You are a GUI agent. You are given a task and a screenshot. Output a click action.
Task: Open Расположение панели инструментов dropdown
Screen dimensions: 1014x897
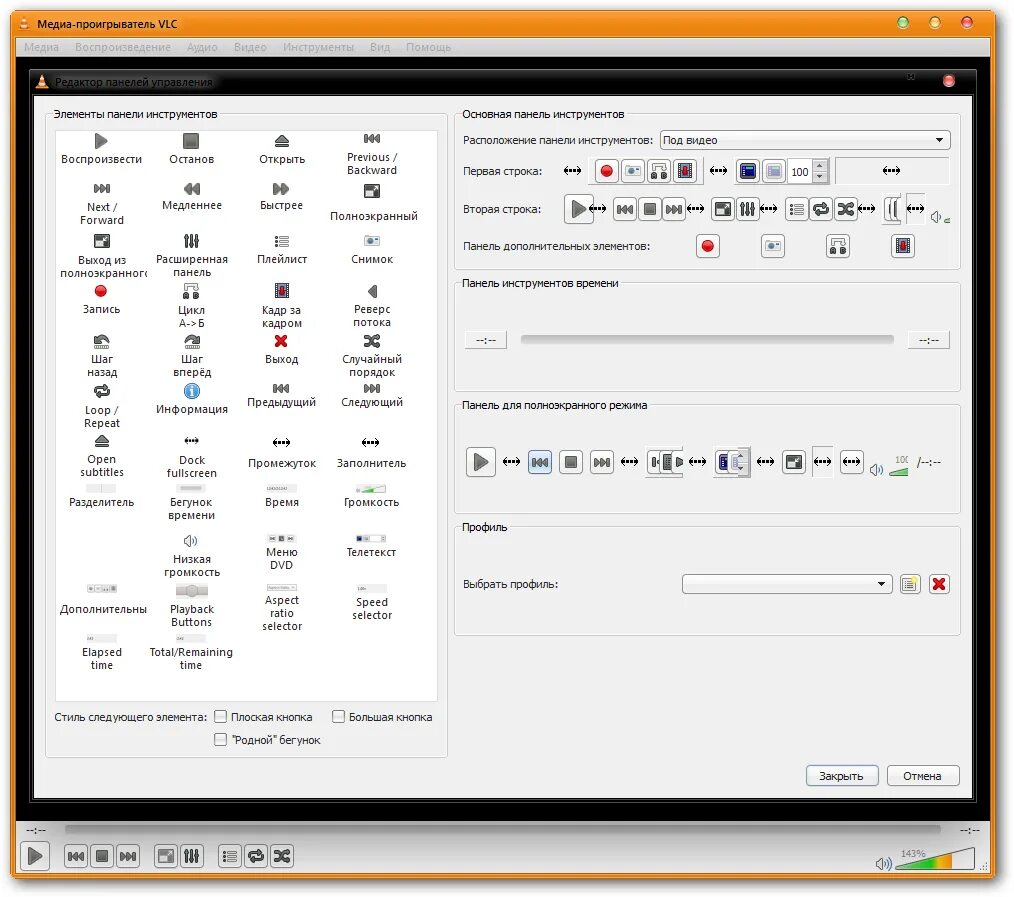point(805,140)
